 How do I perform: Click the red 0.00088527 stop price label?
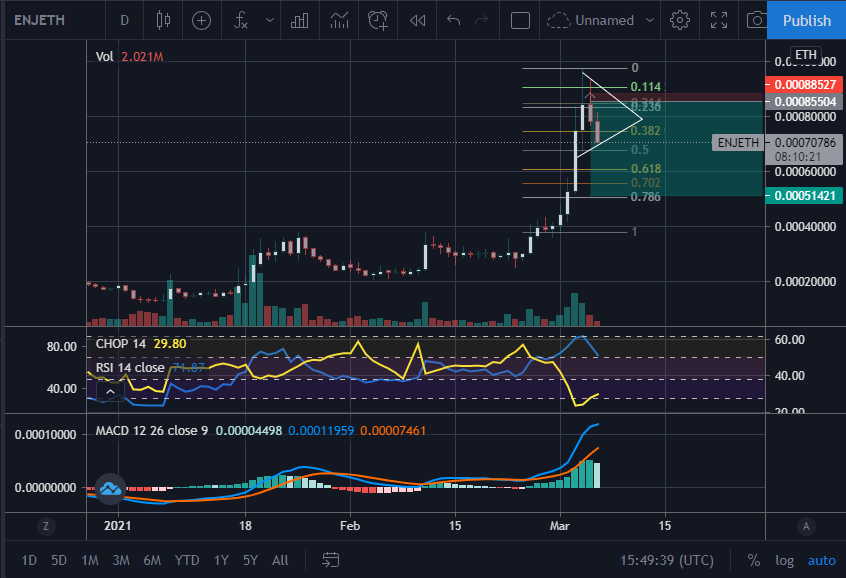coord(804,85)
